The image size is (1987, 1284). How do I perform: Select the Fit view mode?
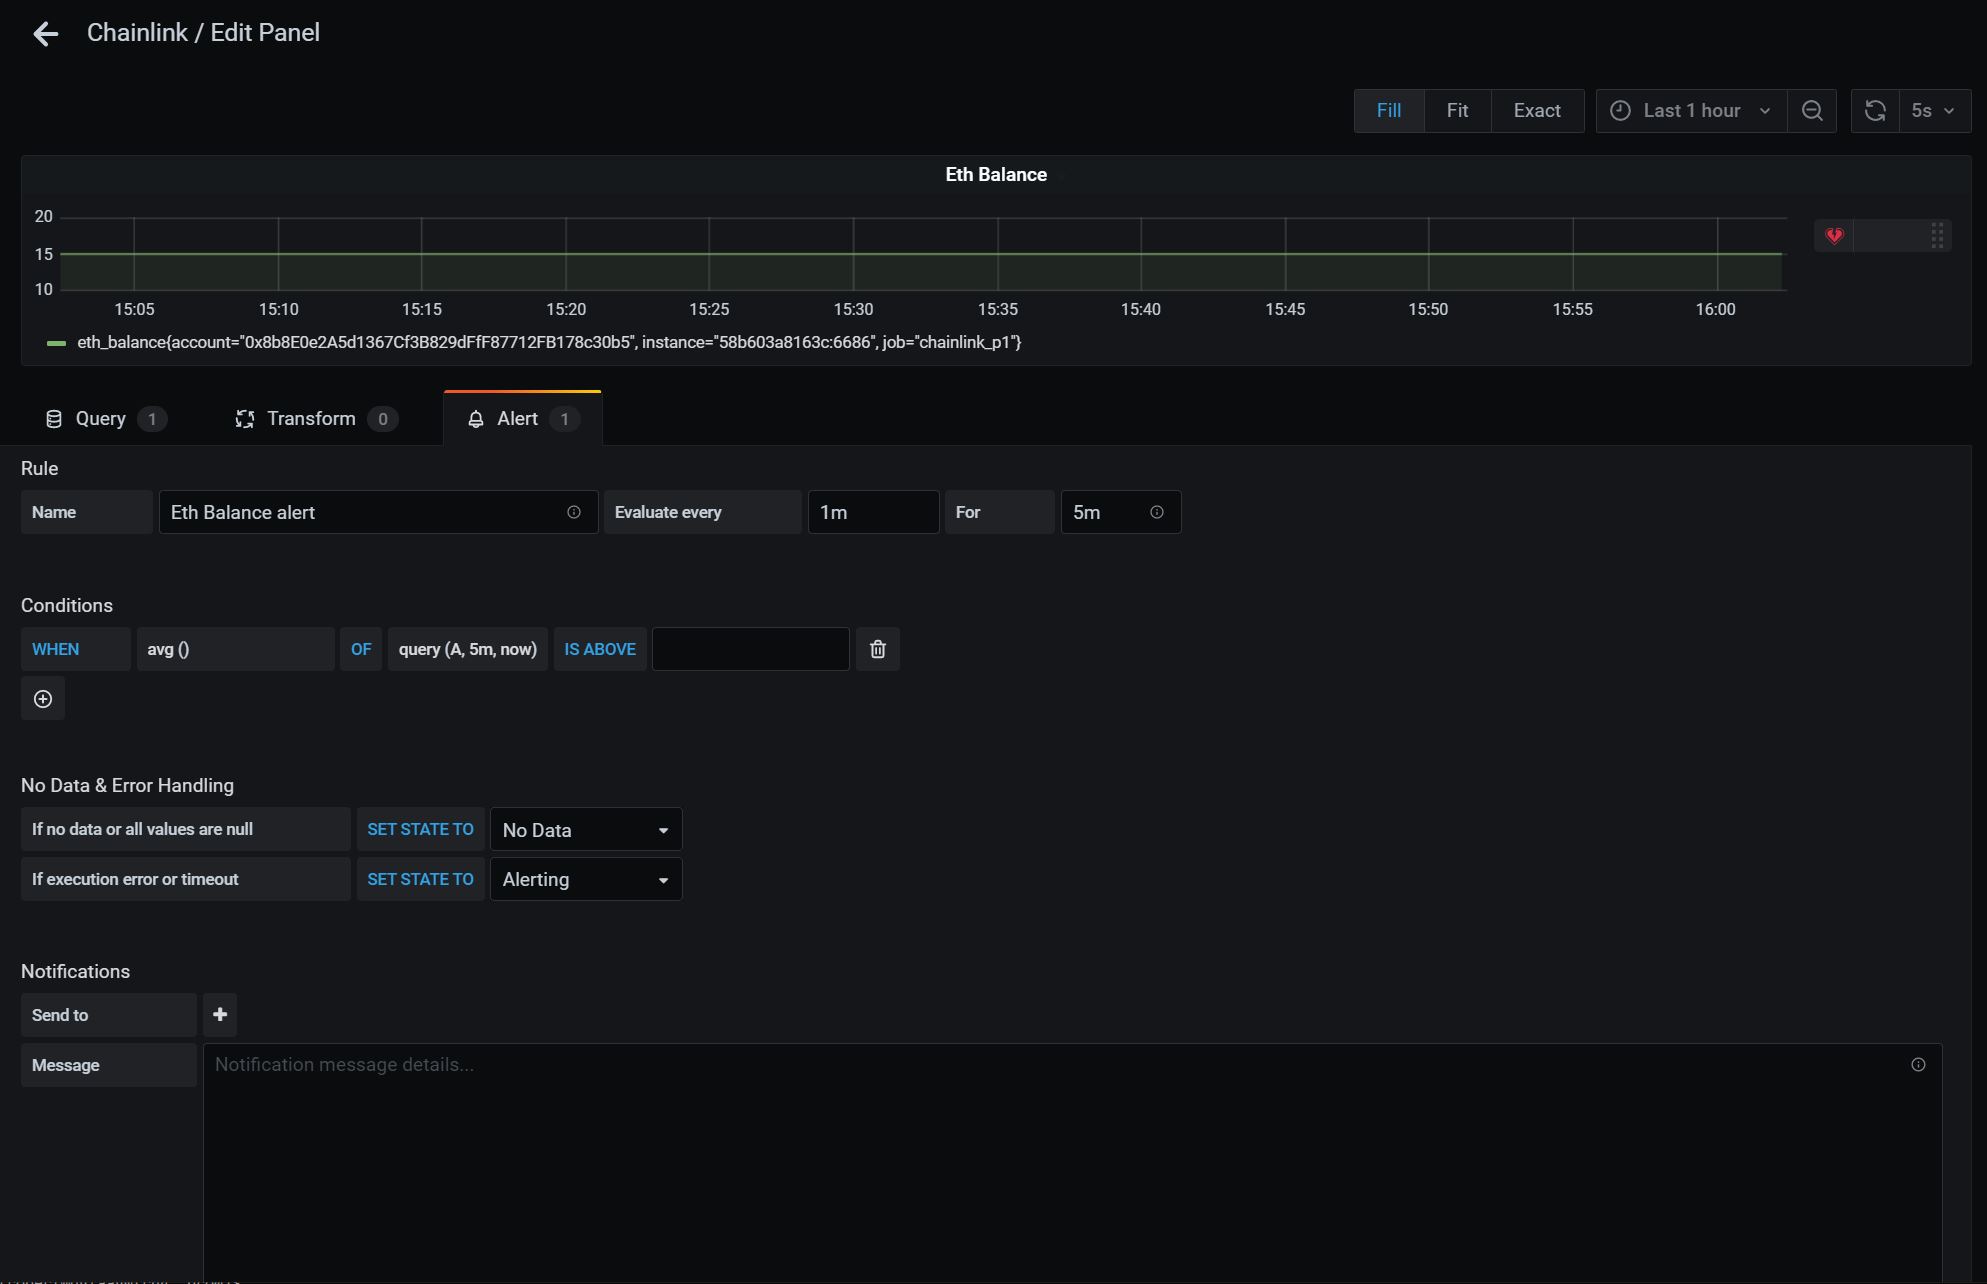tap(1457, 111)
